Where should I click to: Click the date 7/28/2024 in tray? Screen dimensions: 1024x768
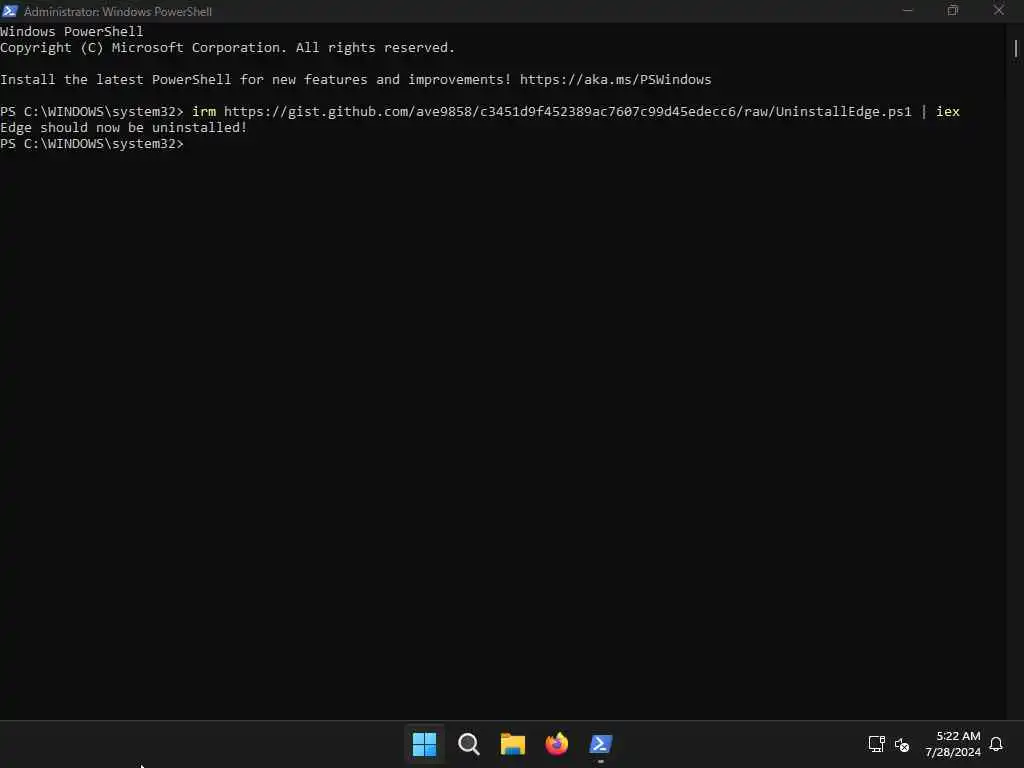coord(953,752)
